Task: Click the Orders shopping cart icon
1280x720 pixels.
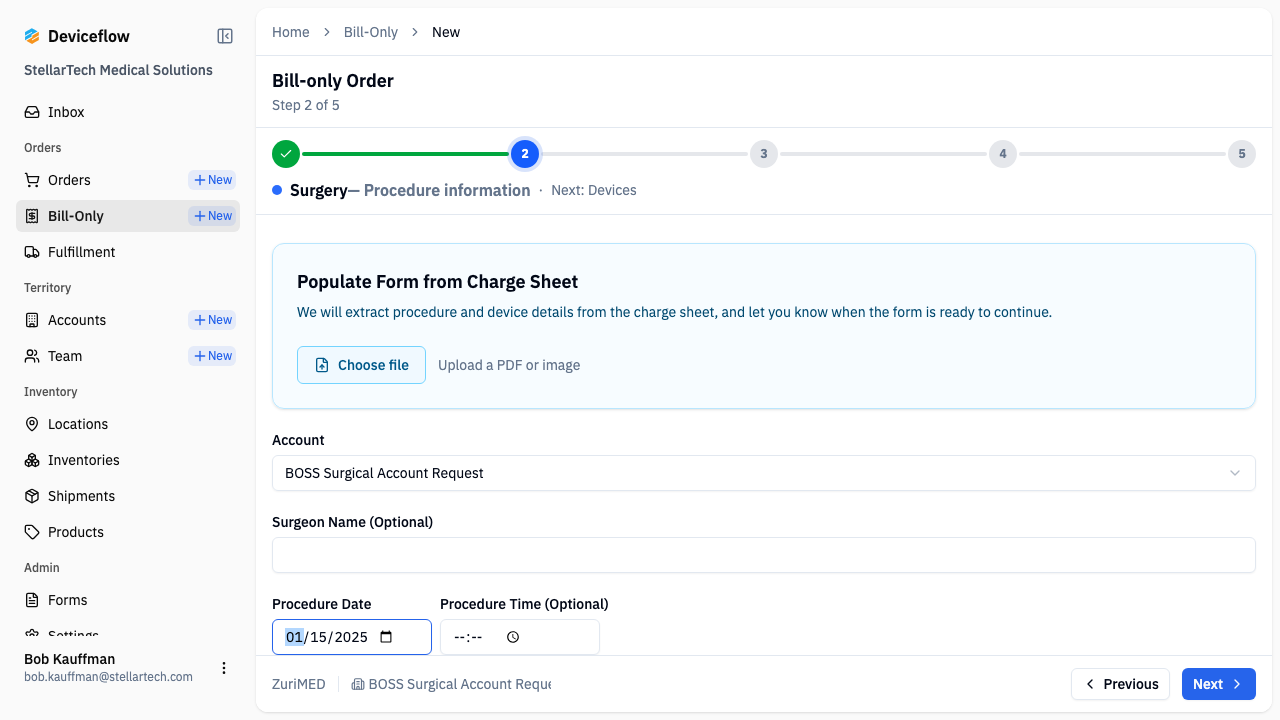Action: 32,180
